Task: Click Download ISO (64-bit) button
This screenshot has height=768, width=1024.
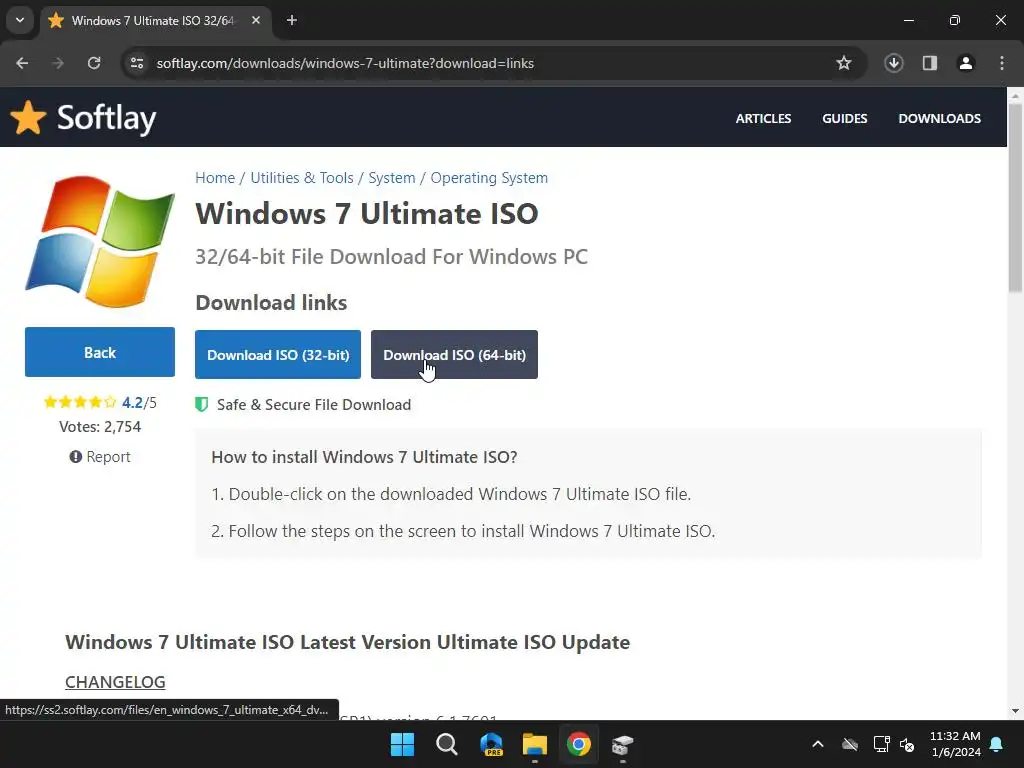Action: [454, 355]
